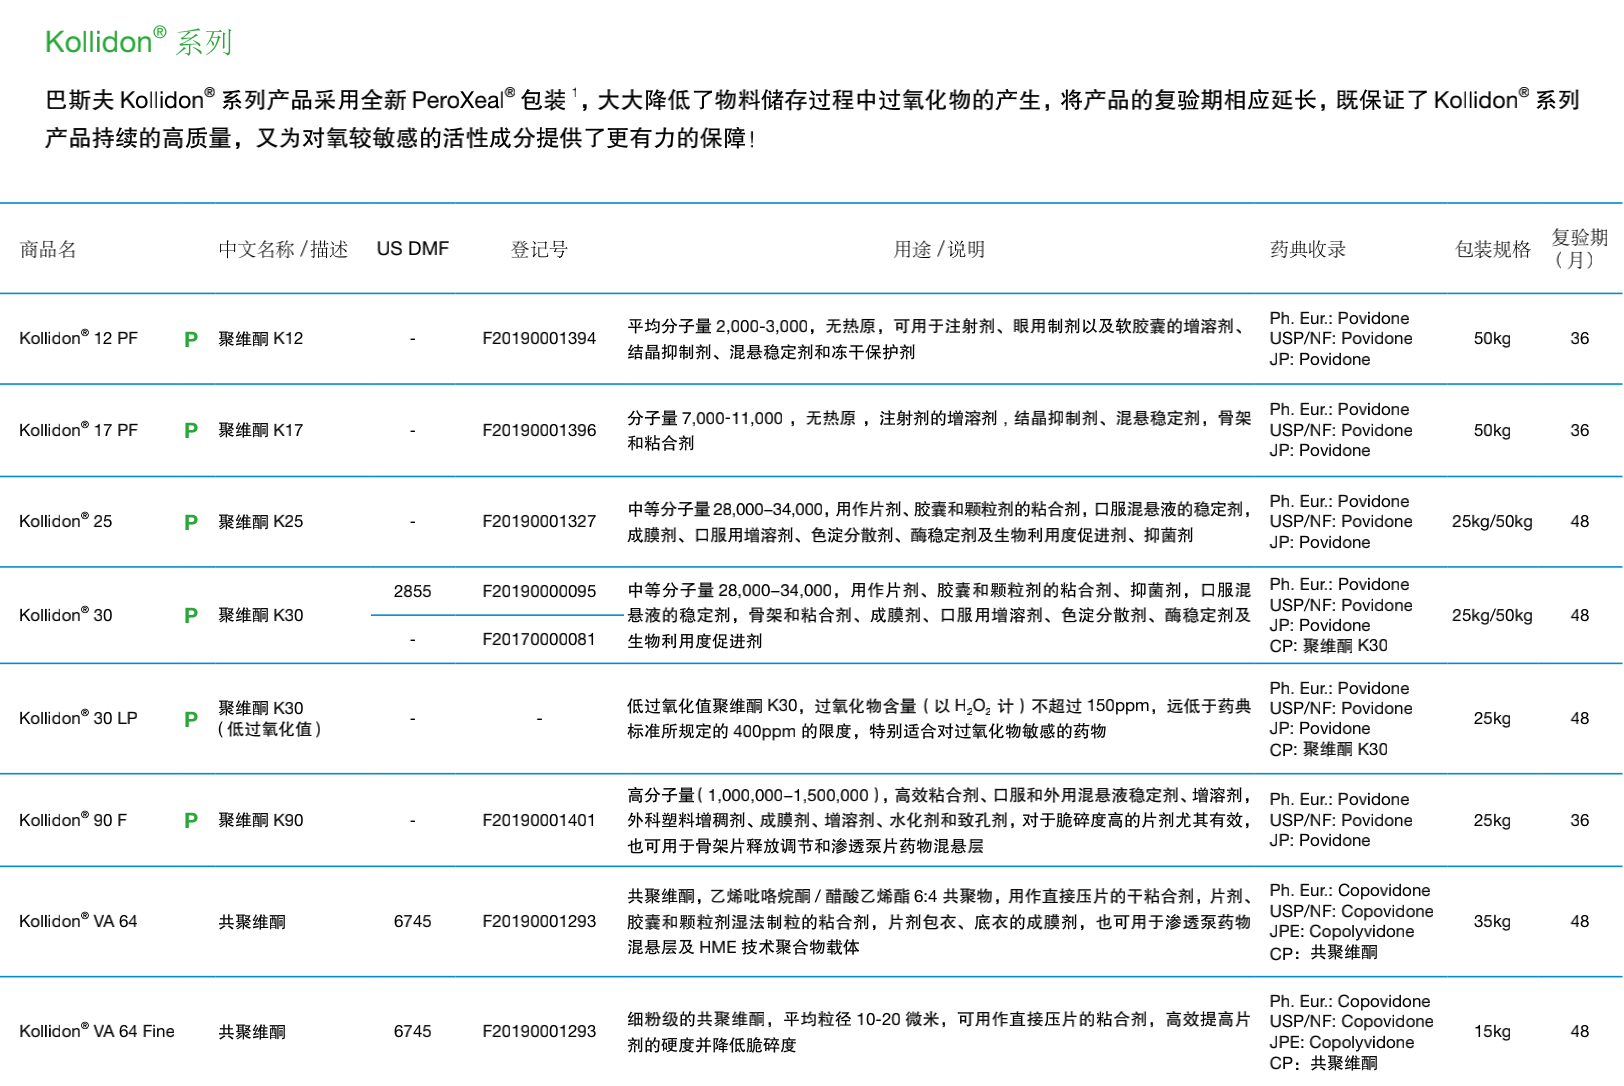The height and width of the screenshot is (1086, 1624).
Task: Click registration number F20190001401
Action: point(539,820)
